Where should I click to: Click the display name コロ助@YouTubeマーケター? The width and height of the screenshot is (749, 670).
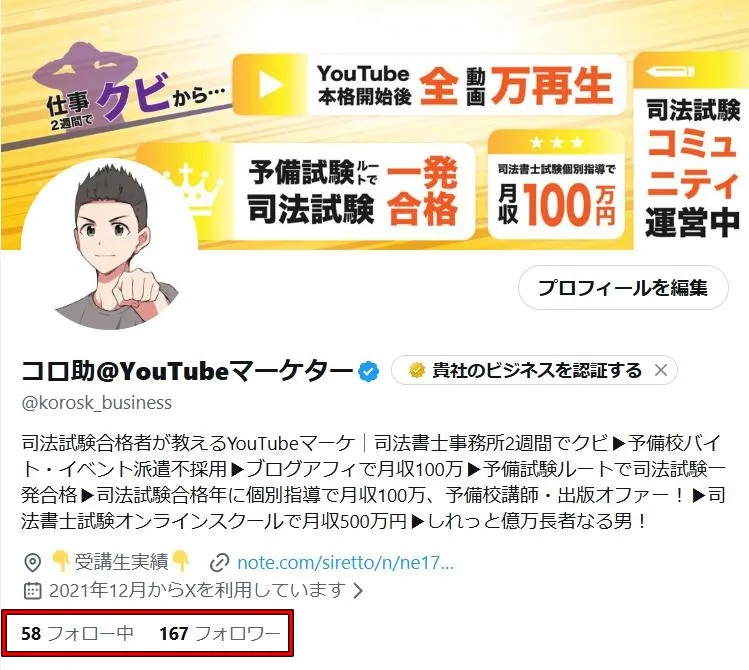[x=187, y=371]
